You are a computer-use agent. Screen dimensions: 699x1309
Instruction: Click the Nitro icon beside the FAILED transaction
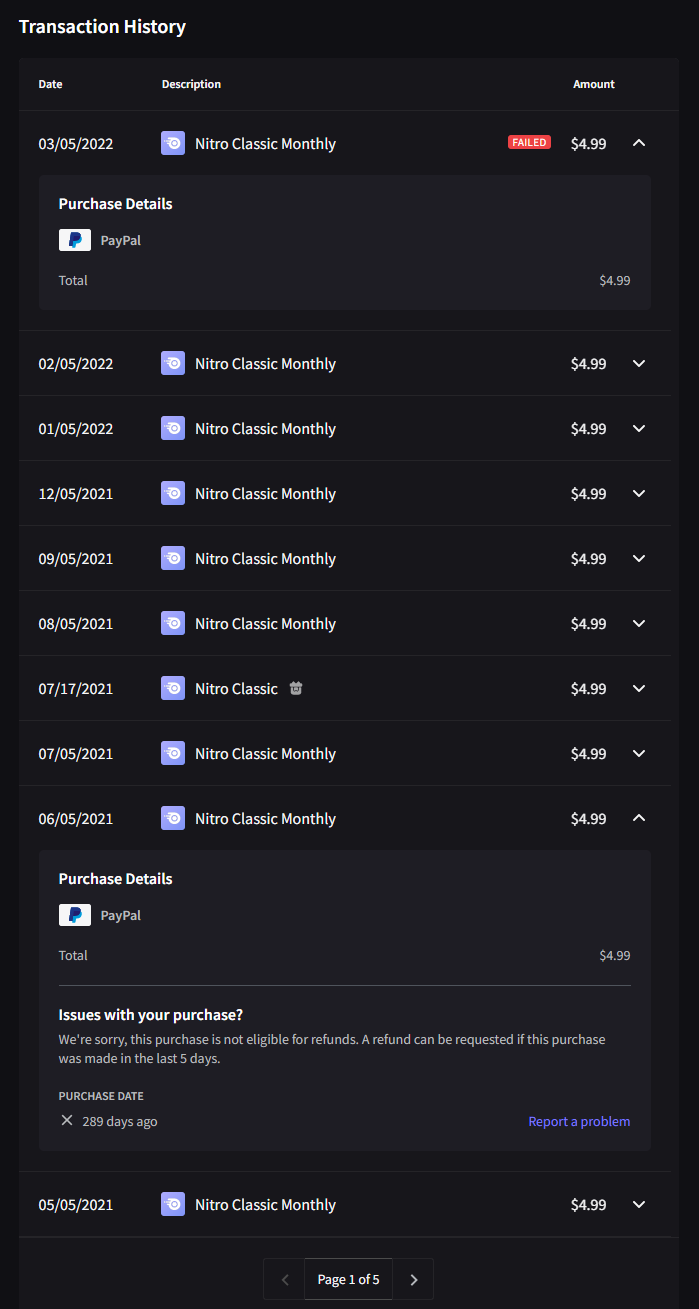(173, 143)
